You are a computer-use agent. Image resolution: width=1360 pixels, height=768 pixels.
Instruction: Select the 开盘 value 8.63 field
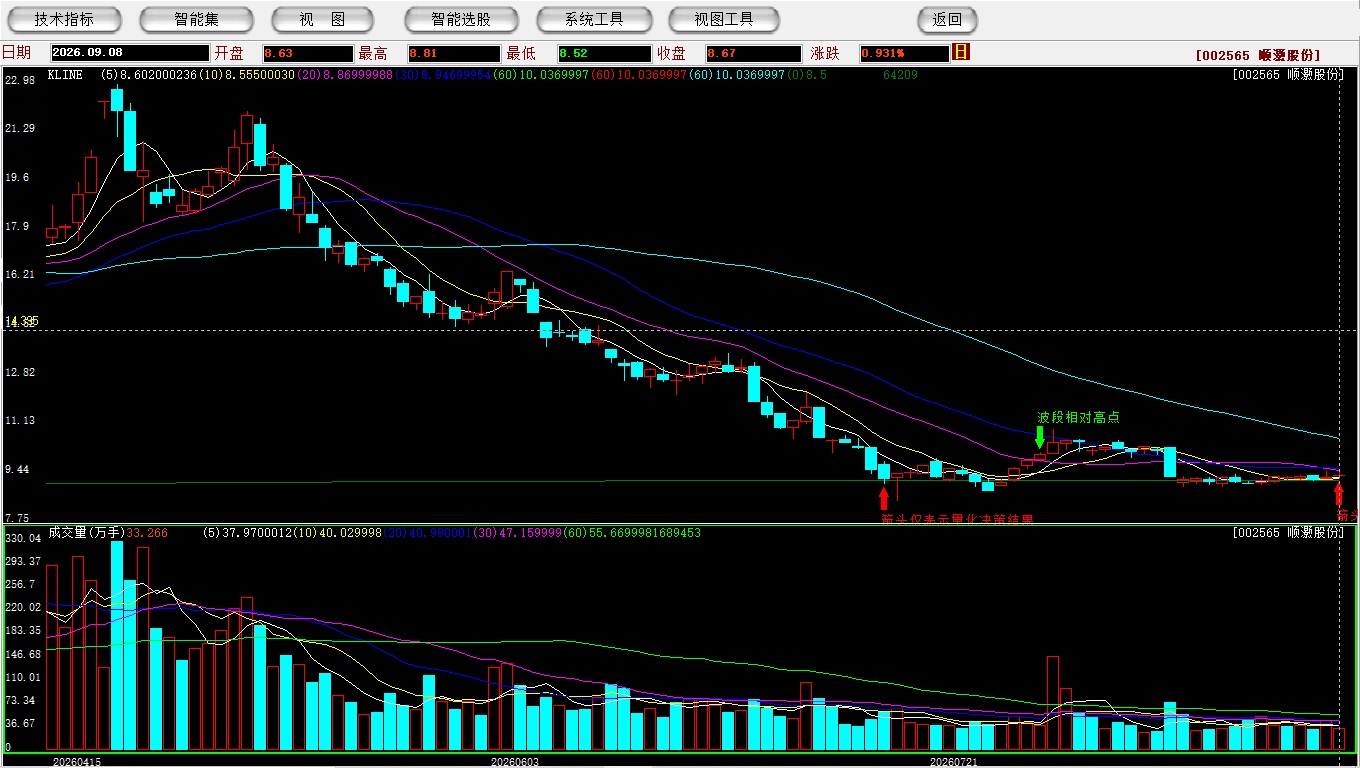(x=308, y=53)
